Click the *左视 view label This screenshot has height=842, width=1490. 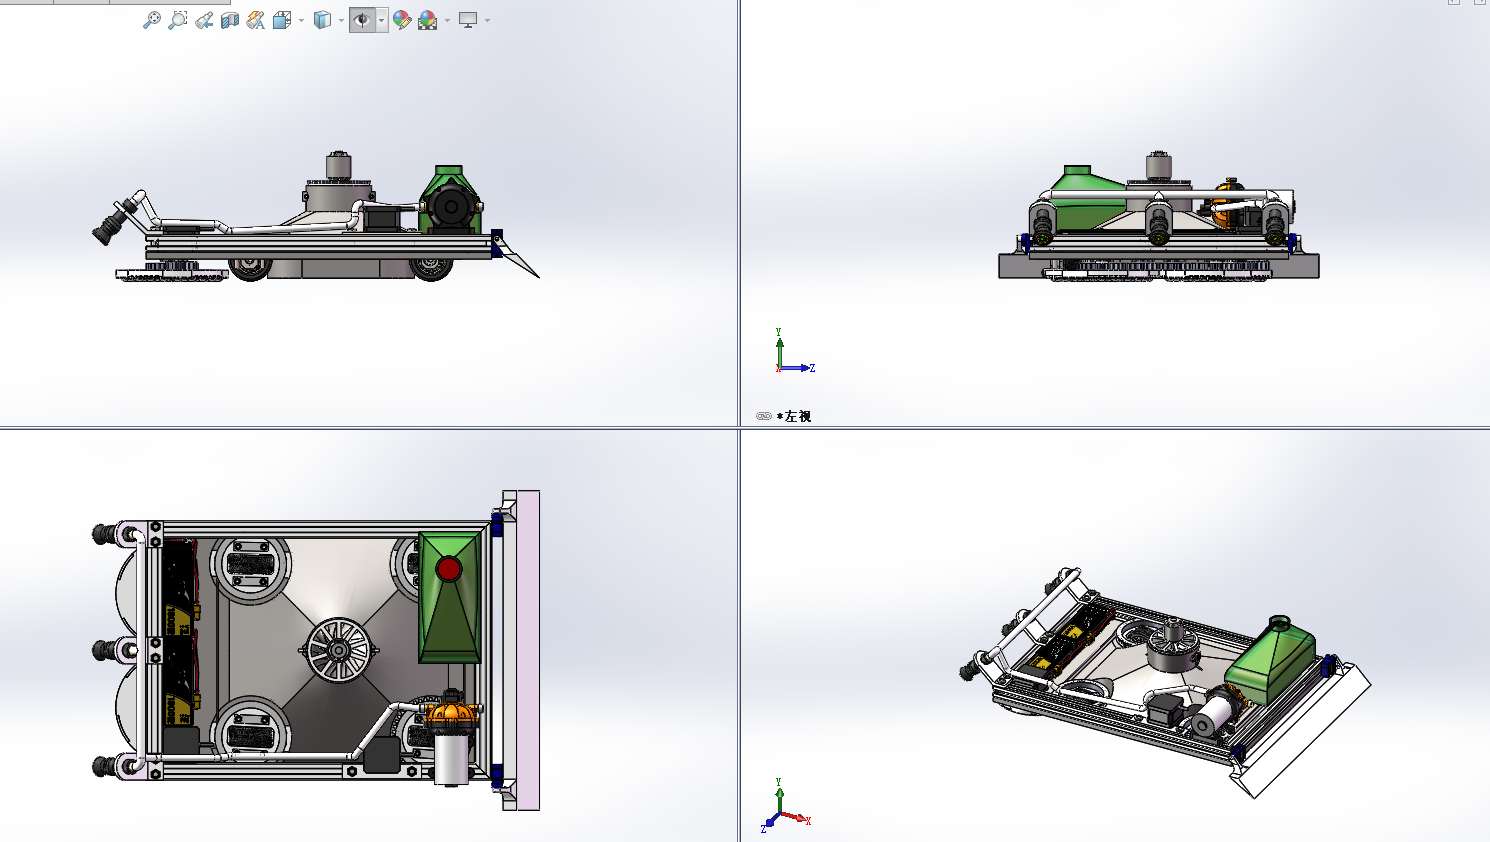pos(794,416)
